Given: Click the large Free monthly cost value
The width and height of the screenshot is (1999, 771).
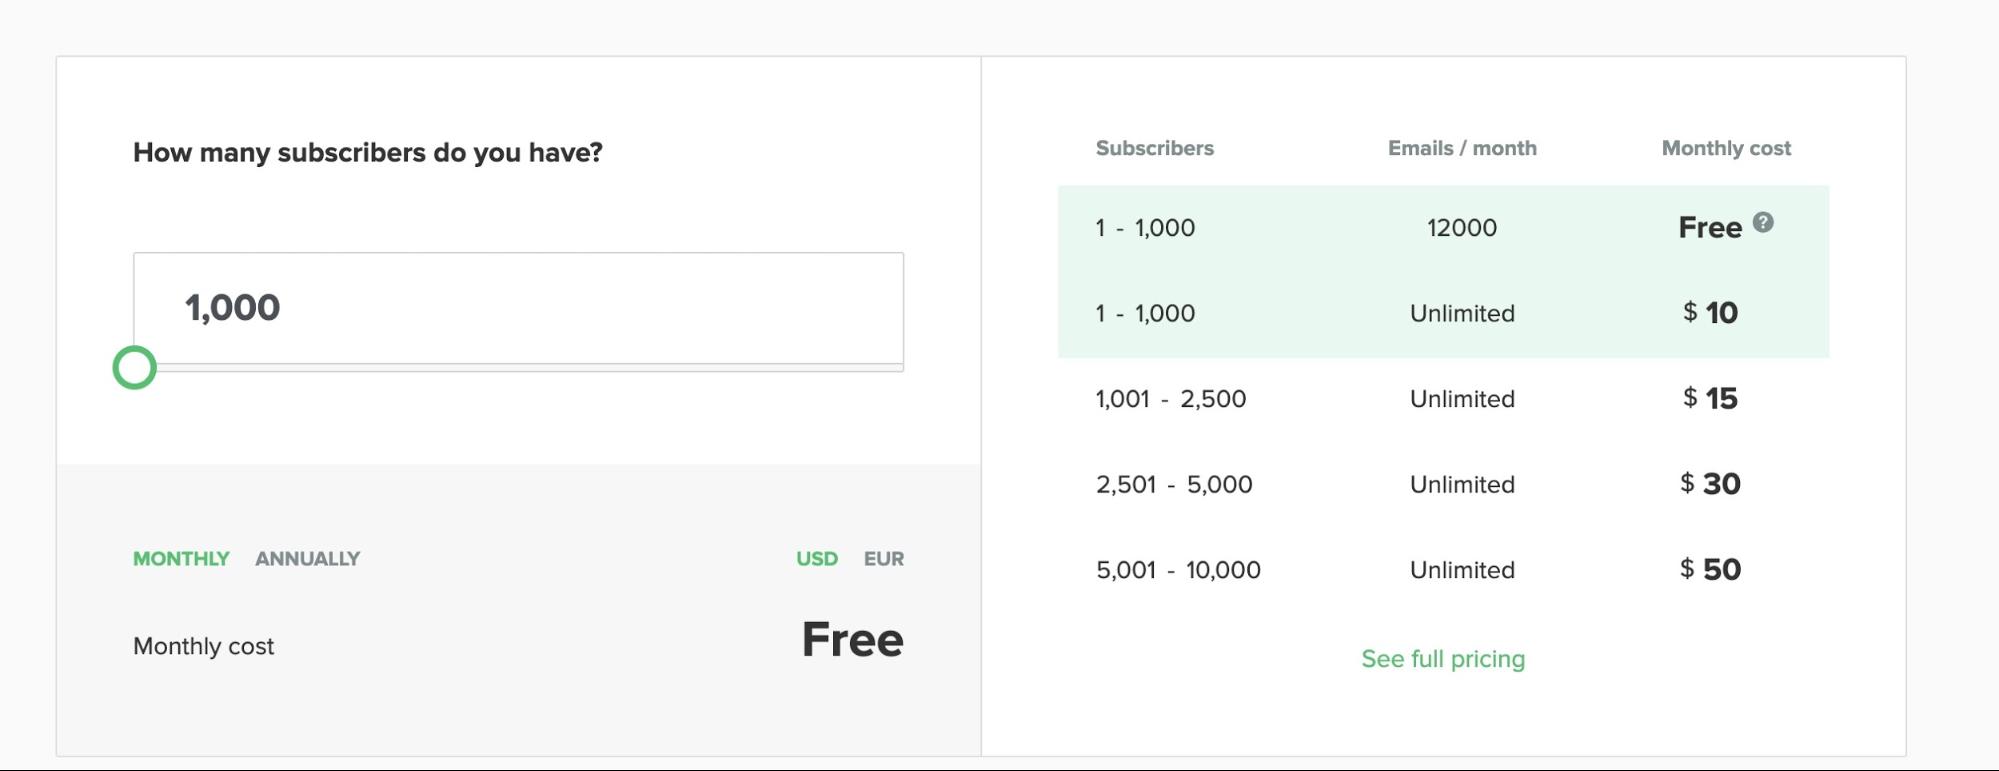Looking at the screenshot, I should [852, 640].
